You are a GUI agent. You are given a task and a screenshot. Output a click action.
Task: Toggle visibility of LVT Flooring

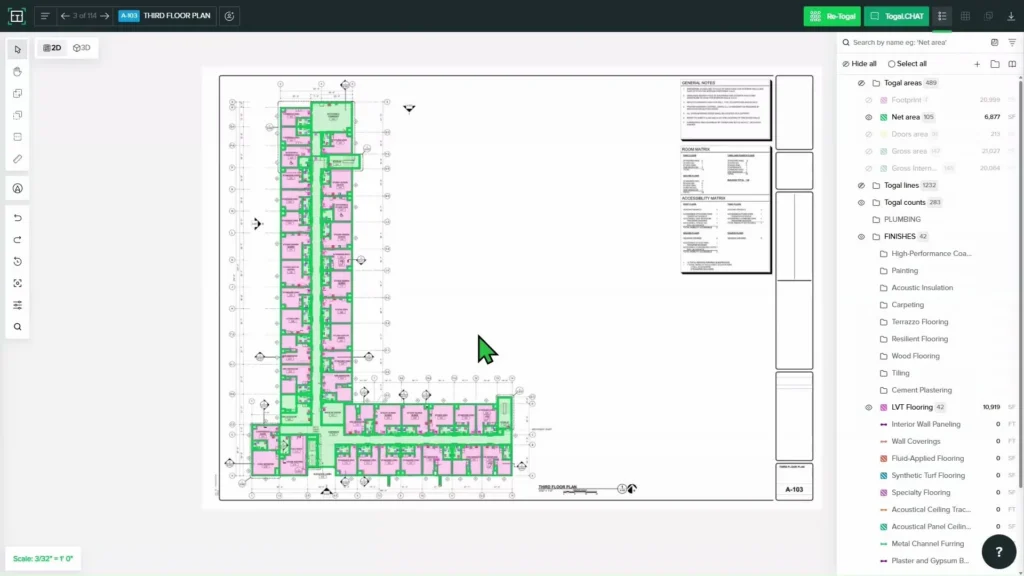click(x=869, y=408)
